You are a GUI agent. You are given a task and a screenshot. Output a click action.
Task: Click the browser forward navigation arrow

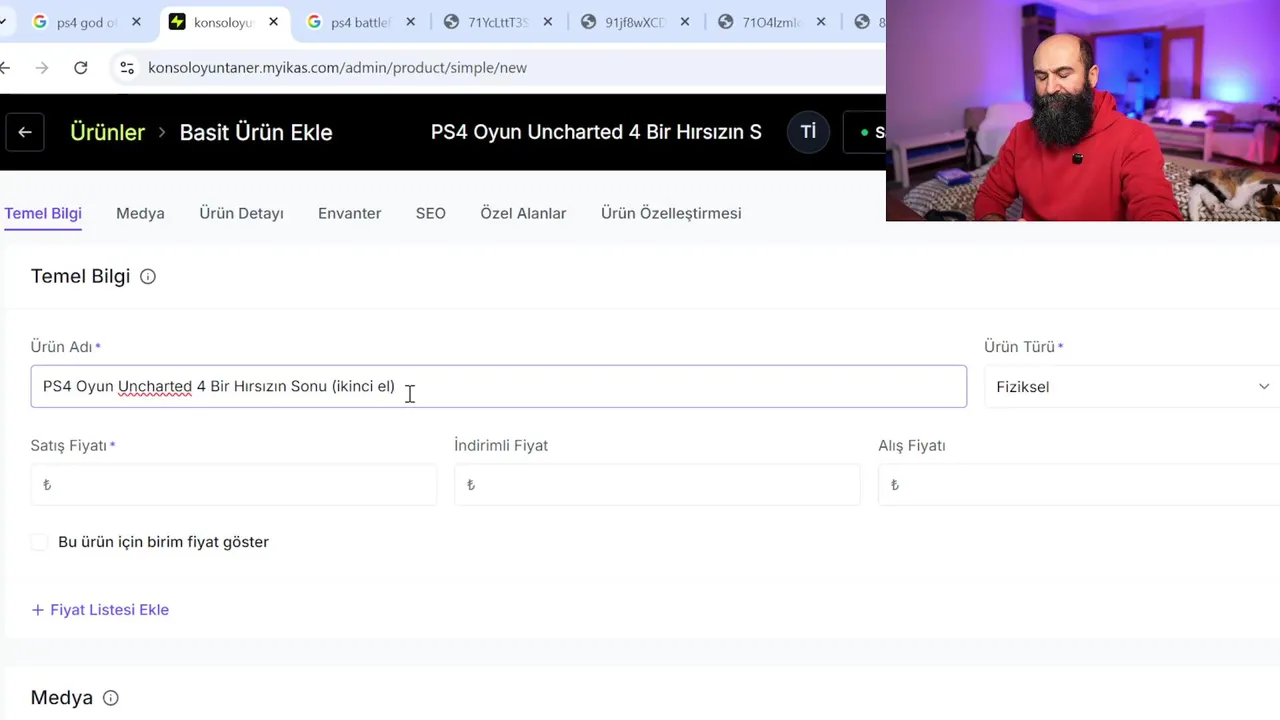coord(41,68)
